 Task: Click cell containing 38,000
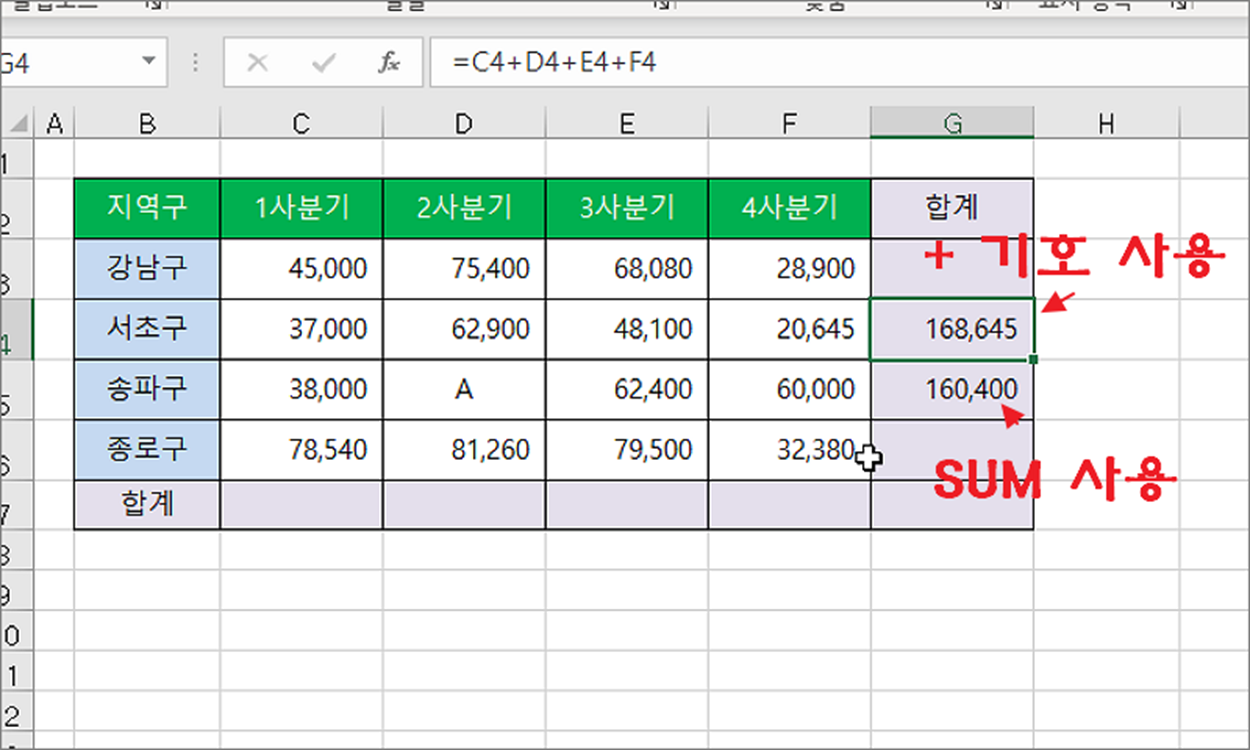click(x=301, y=389)
